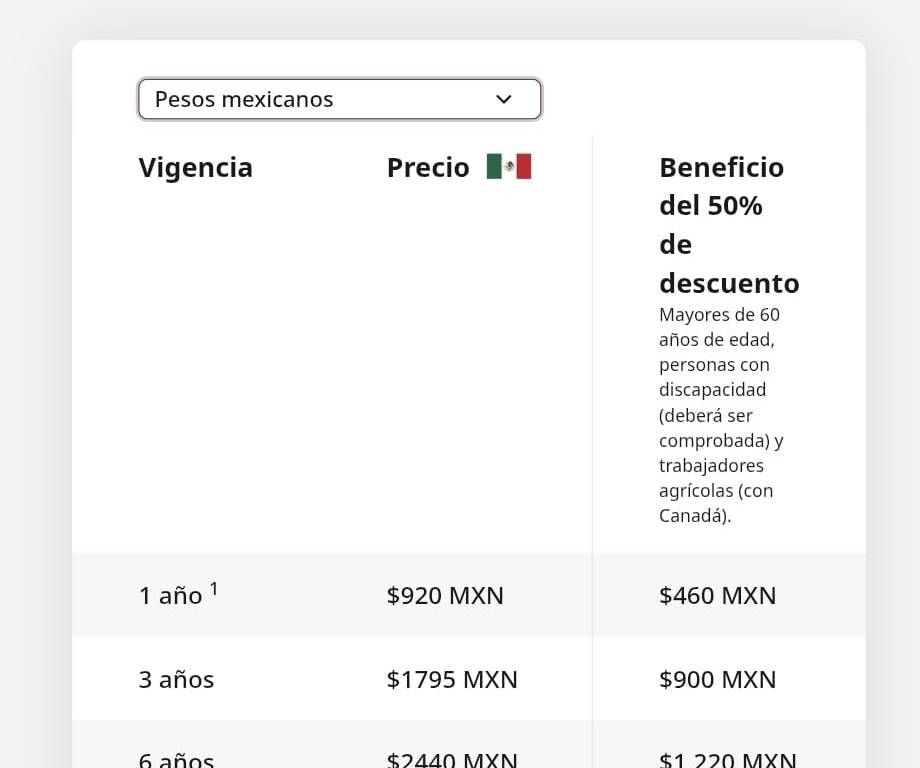Click the word "discapacidad" in the description
This screenshot has width=920, height=768.
(x=712, y=390)
